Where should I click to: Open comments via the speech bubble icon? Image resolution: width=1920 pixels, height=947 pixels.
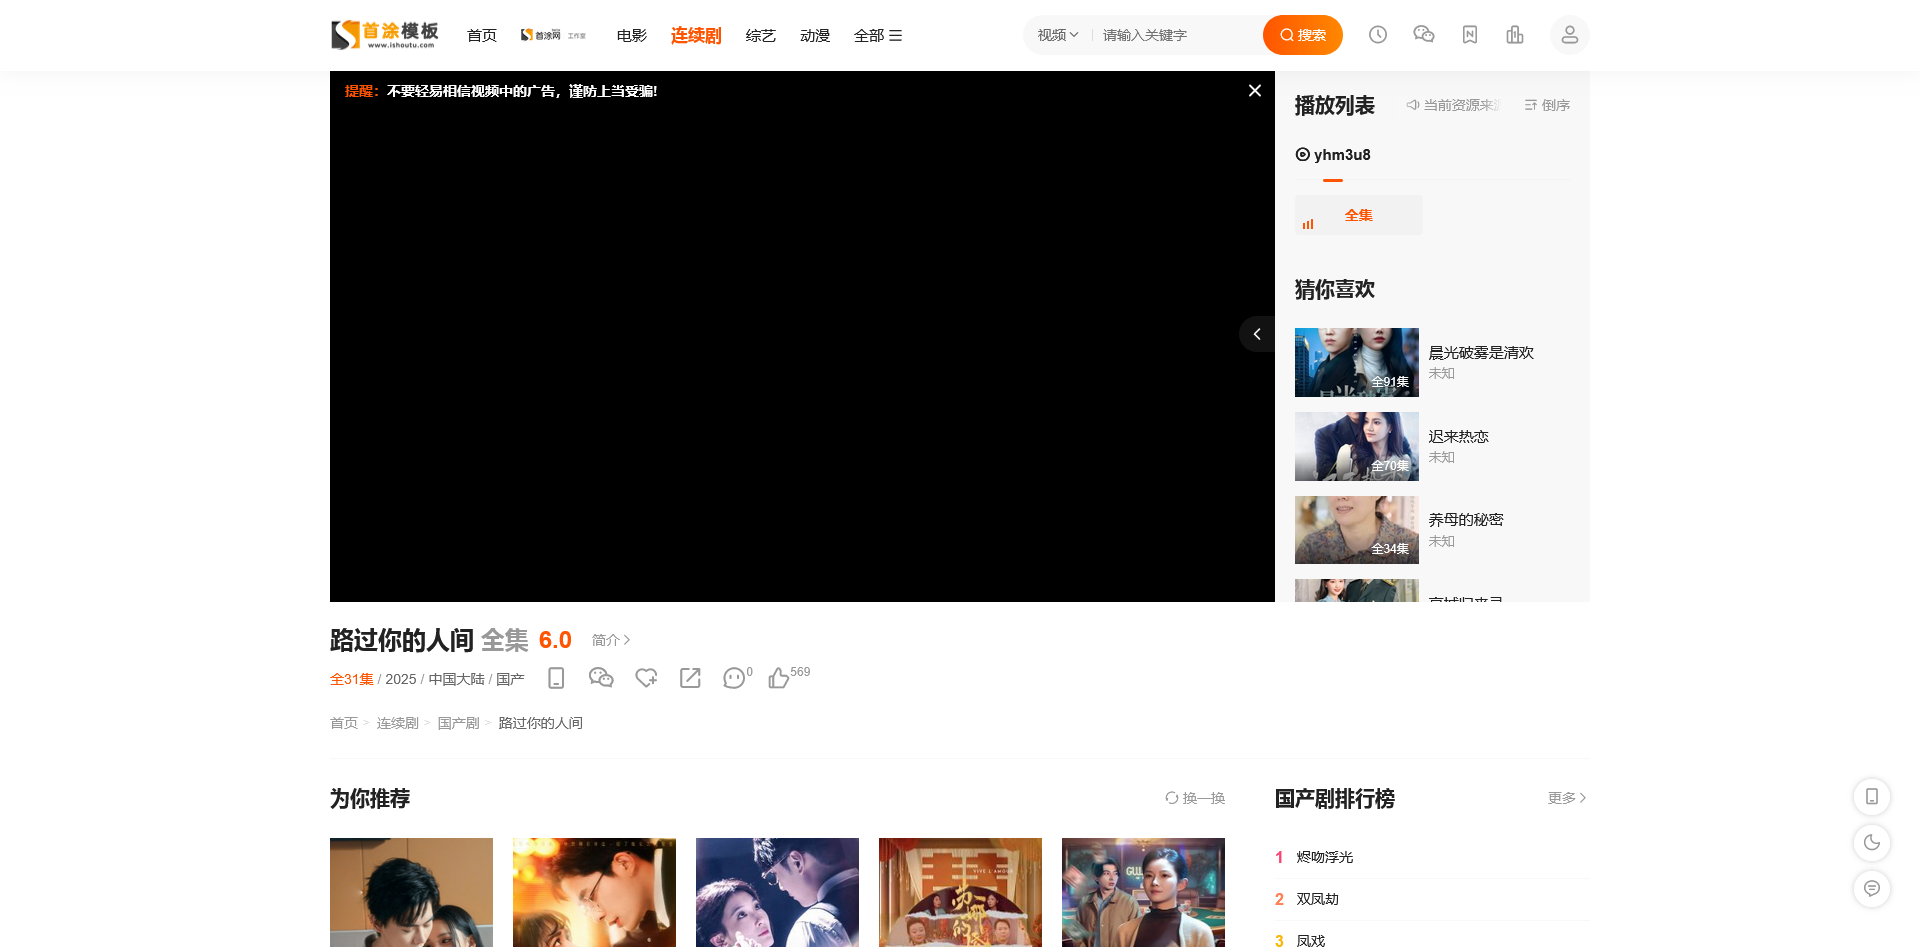(x=735, y=678)
